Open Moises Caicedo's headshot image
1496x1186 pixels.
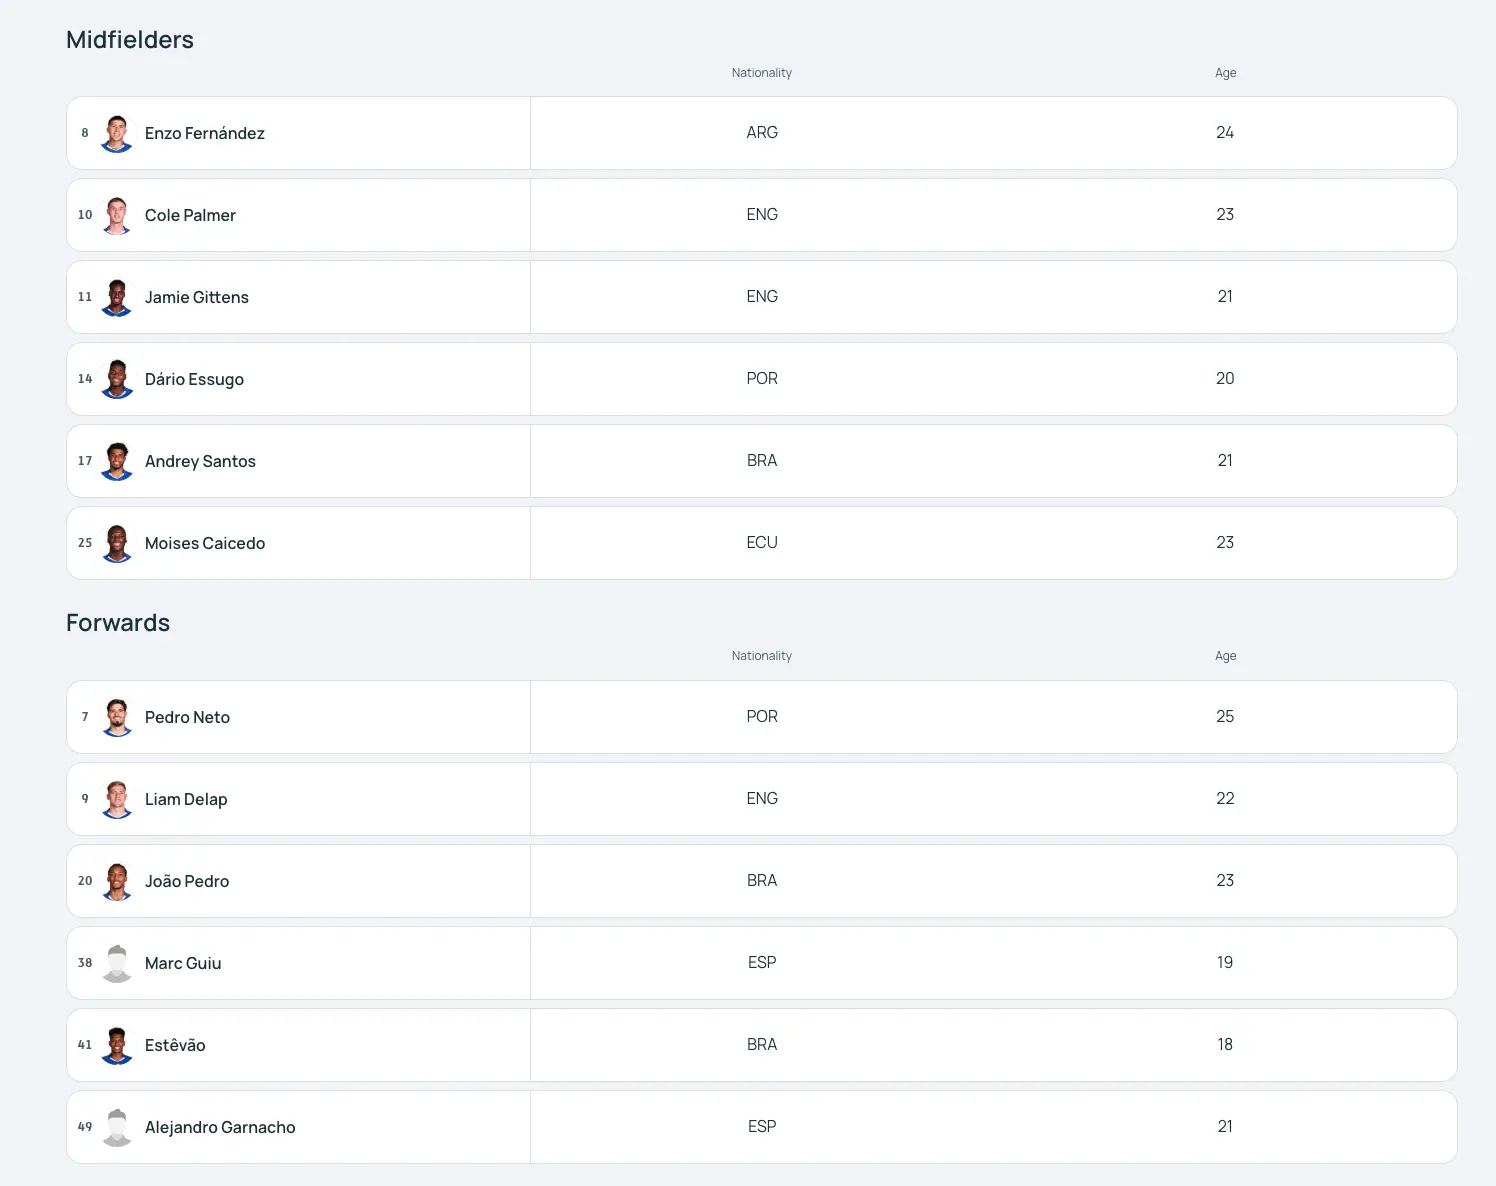[117, 543]
